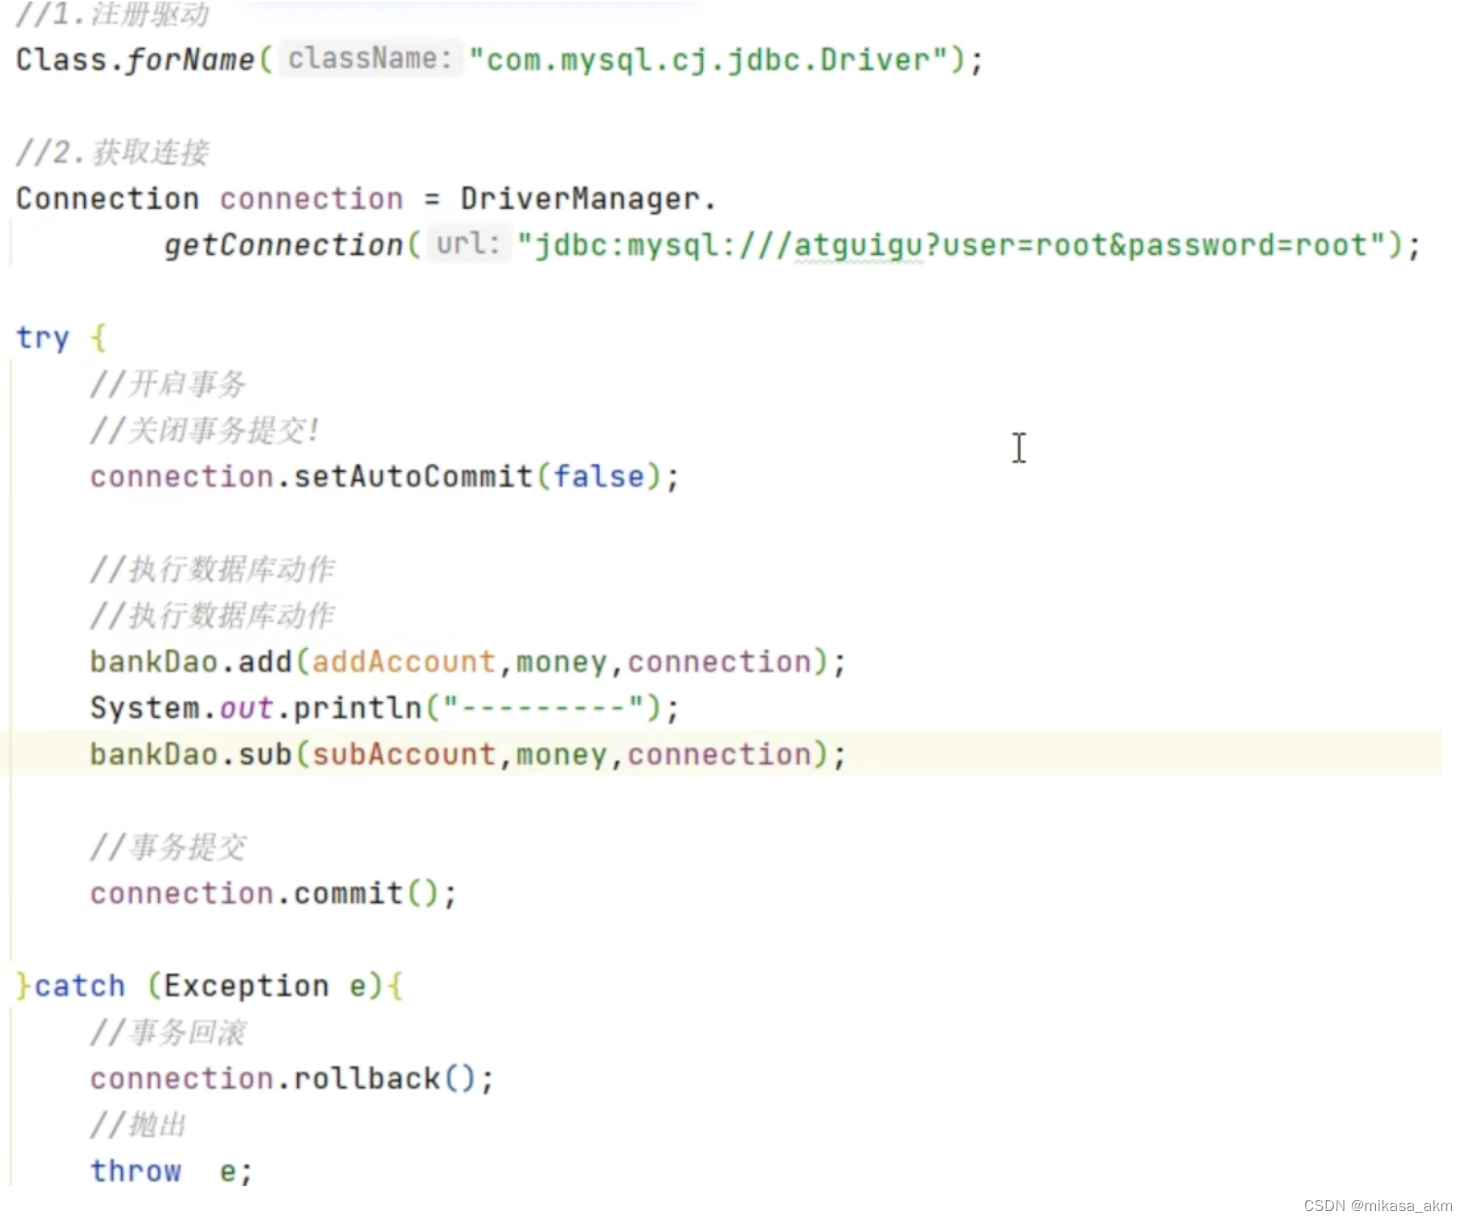
Task: Click the comment //2.获取连接
Action: click(x=113, y=153)
